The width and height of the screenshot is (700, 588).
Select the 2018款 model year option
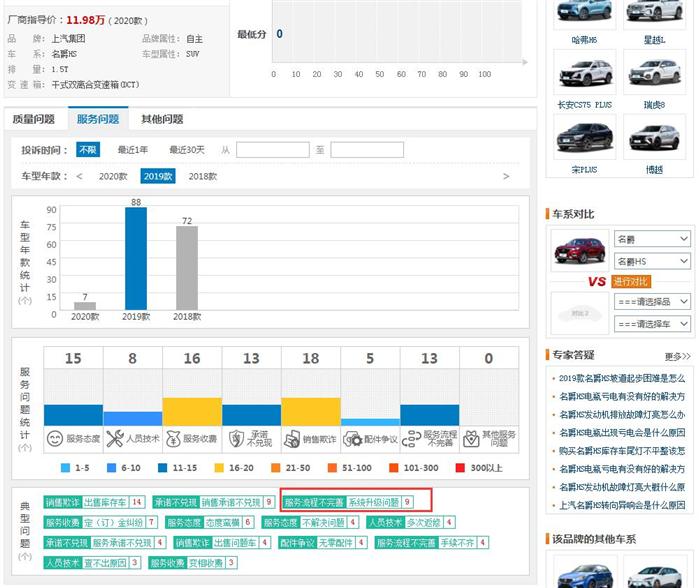click(203, 176)
